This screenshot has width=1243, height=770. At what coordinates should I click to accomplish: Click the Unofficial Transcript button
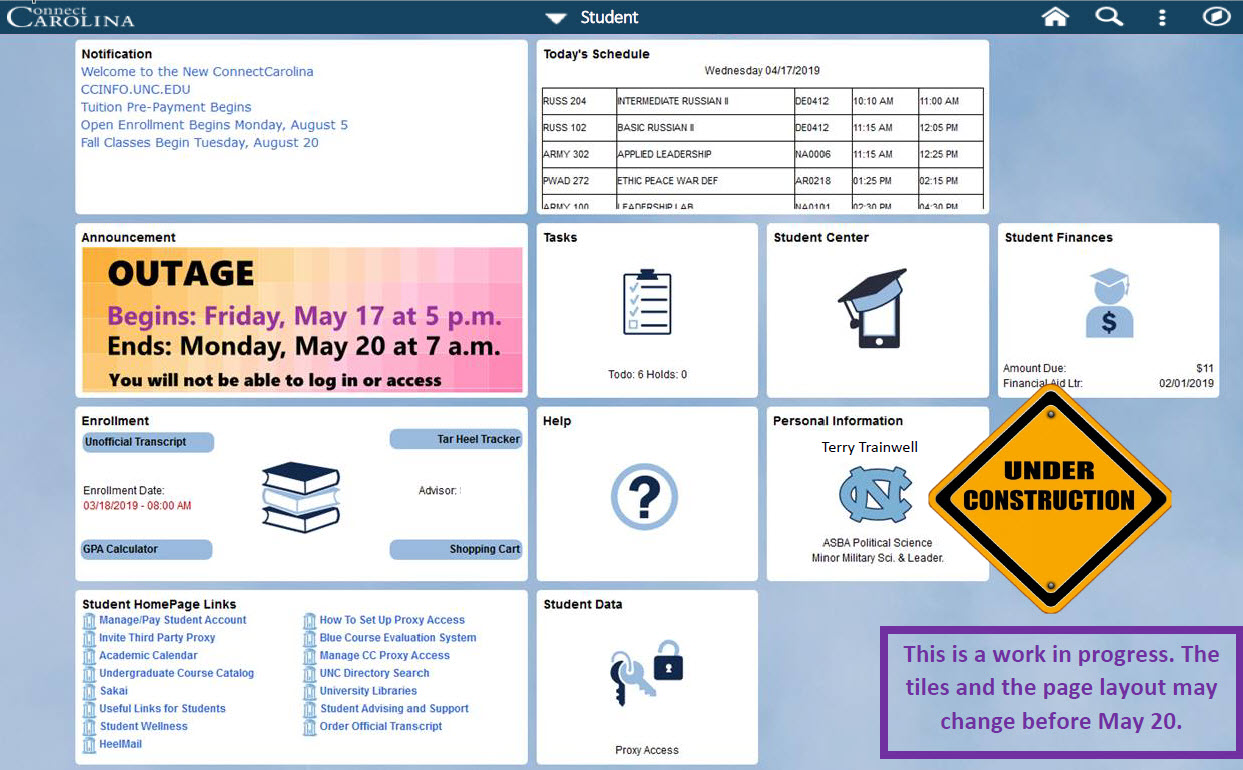click(x=147, y=442)
